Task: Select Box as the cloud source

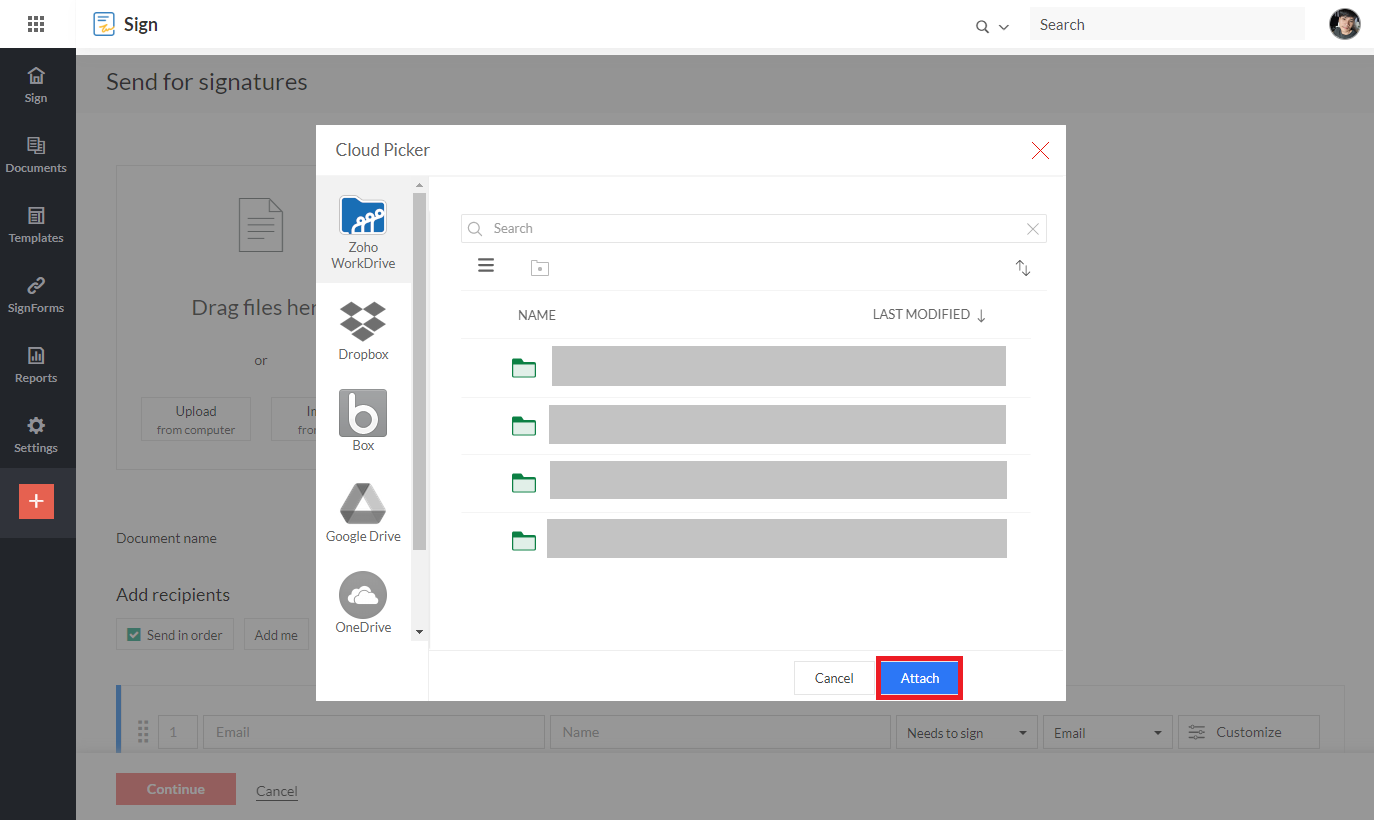Action: coord(363,420)
